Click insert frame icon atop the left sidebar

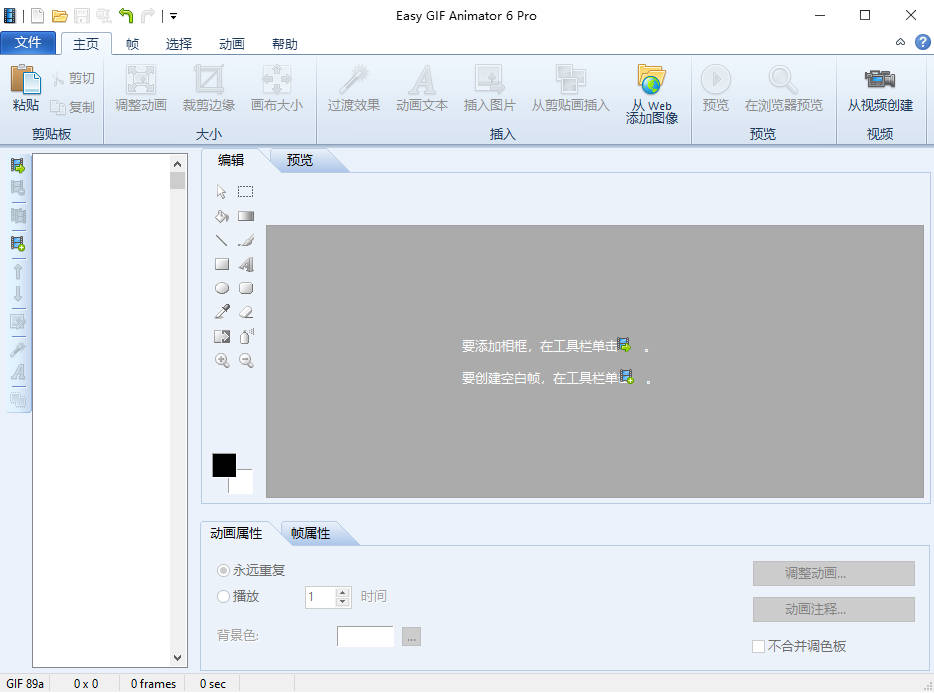(x=18, y=166)
